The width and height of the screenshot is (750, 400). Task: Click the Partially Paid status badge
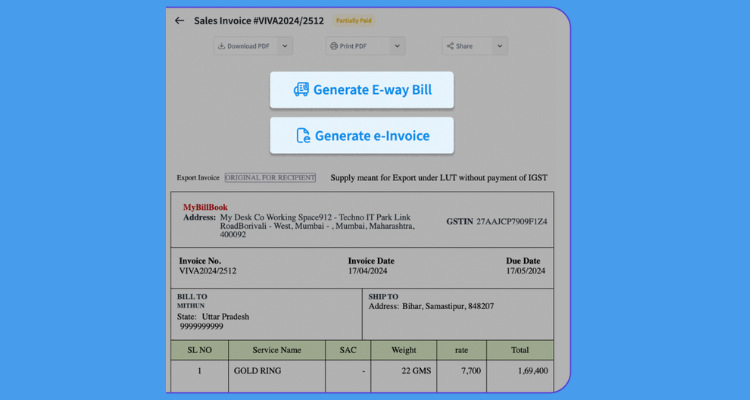click(x=354, y=20)
